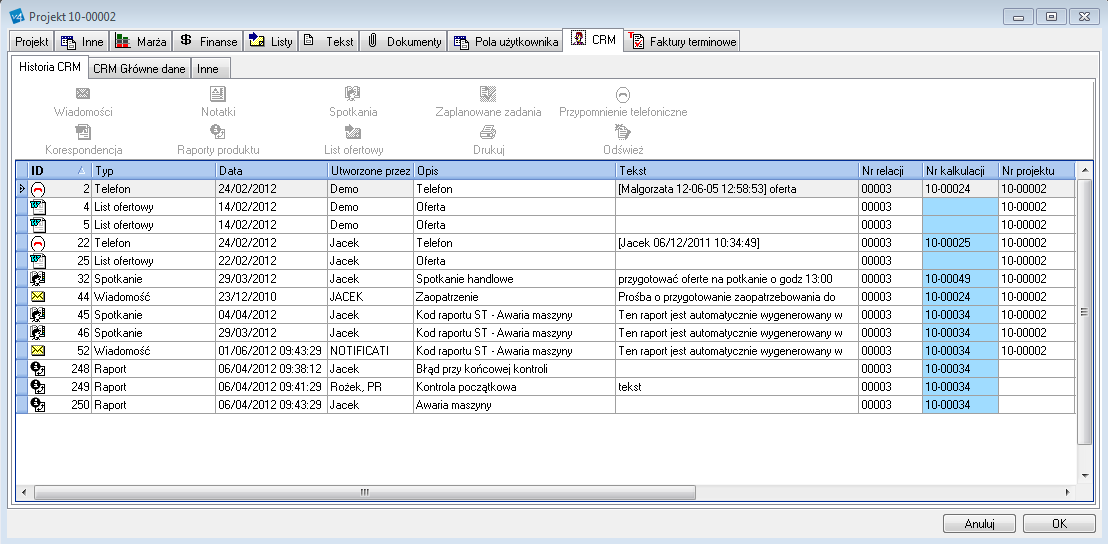Click the Anuluj button
The image size is (1108, 544).
979,524
